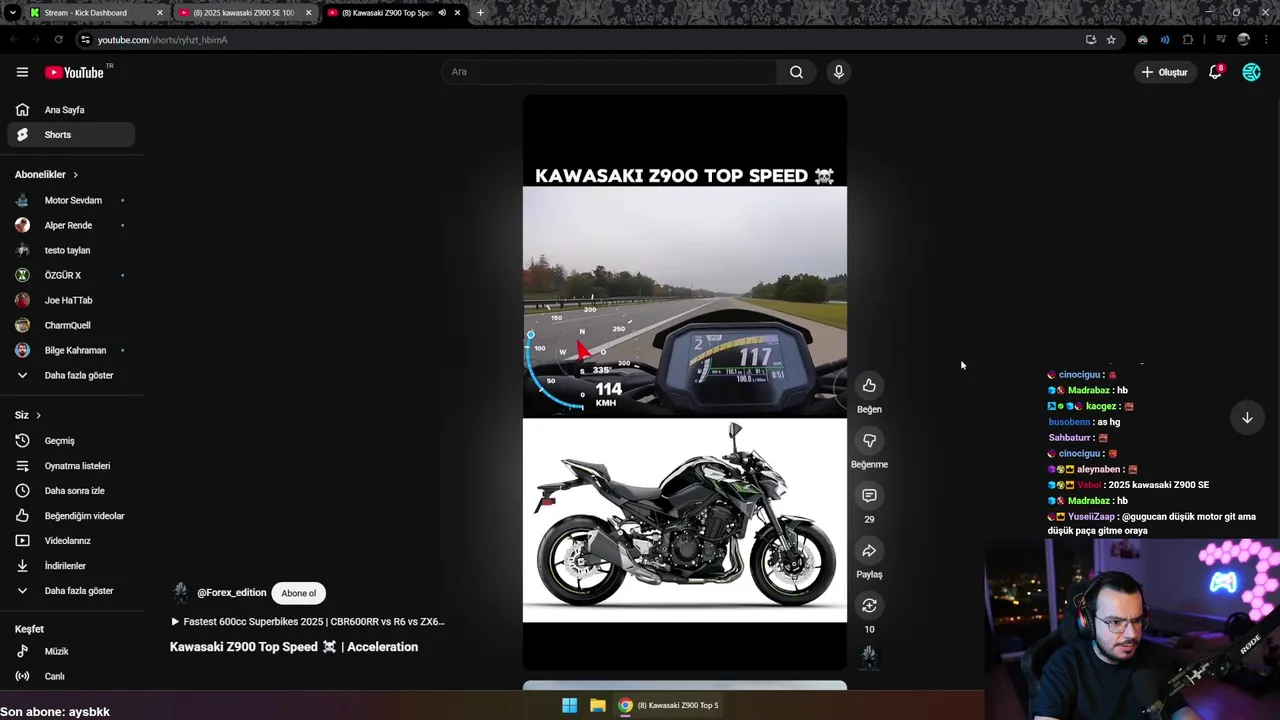1280x720 pixels.
Task: Open the Fastest 600cc Superbikes related video
Action: click(x=308, y=622)
